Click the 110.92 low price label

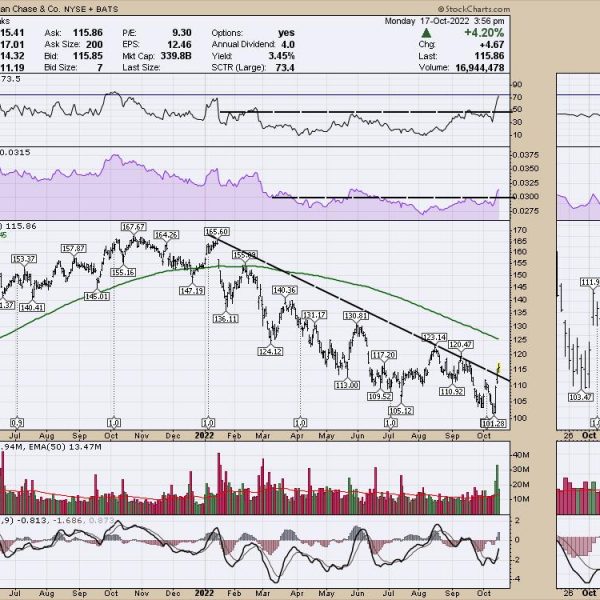(x=452, y=391)
